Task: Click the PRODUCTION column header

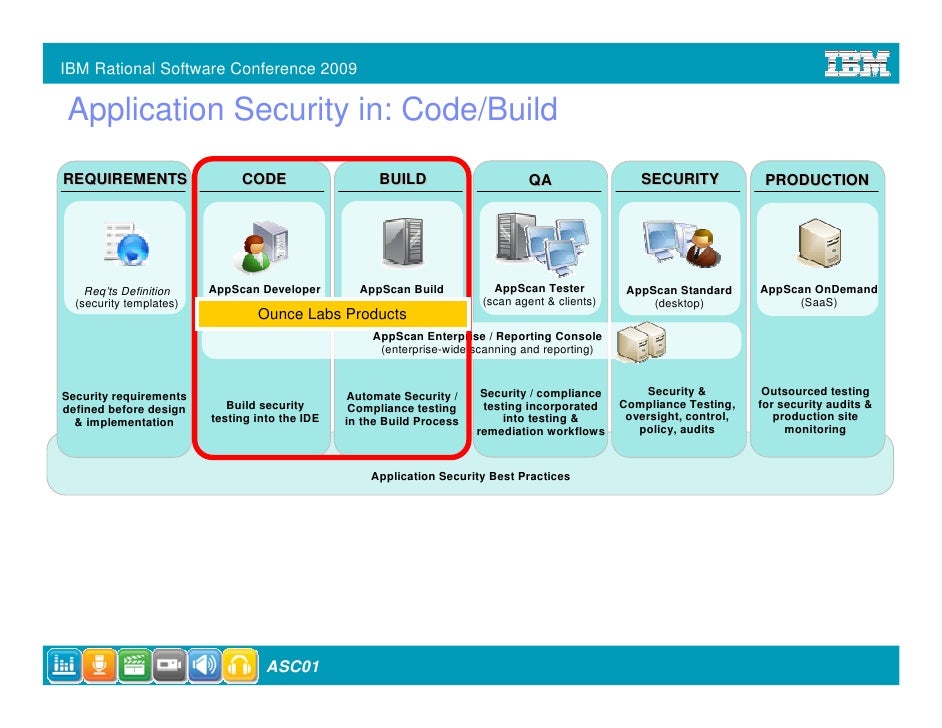Action: pyautogui.click(x=817, y=180)
